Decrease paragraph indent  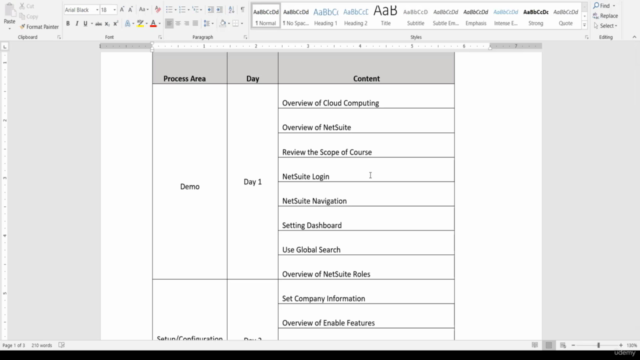[211, 9]
